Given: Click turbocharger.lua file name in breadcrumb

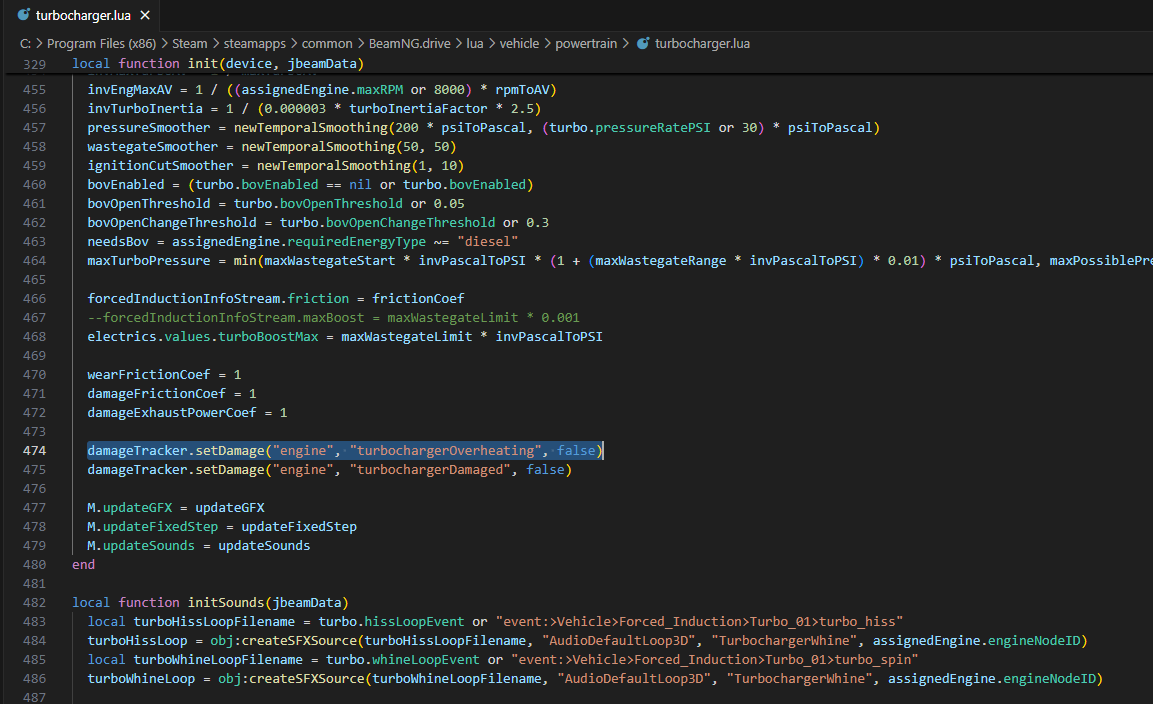Looking at the screenshot, I should [x=702, y=43].
